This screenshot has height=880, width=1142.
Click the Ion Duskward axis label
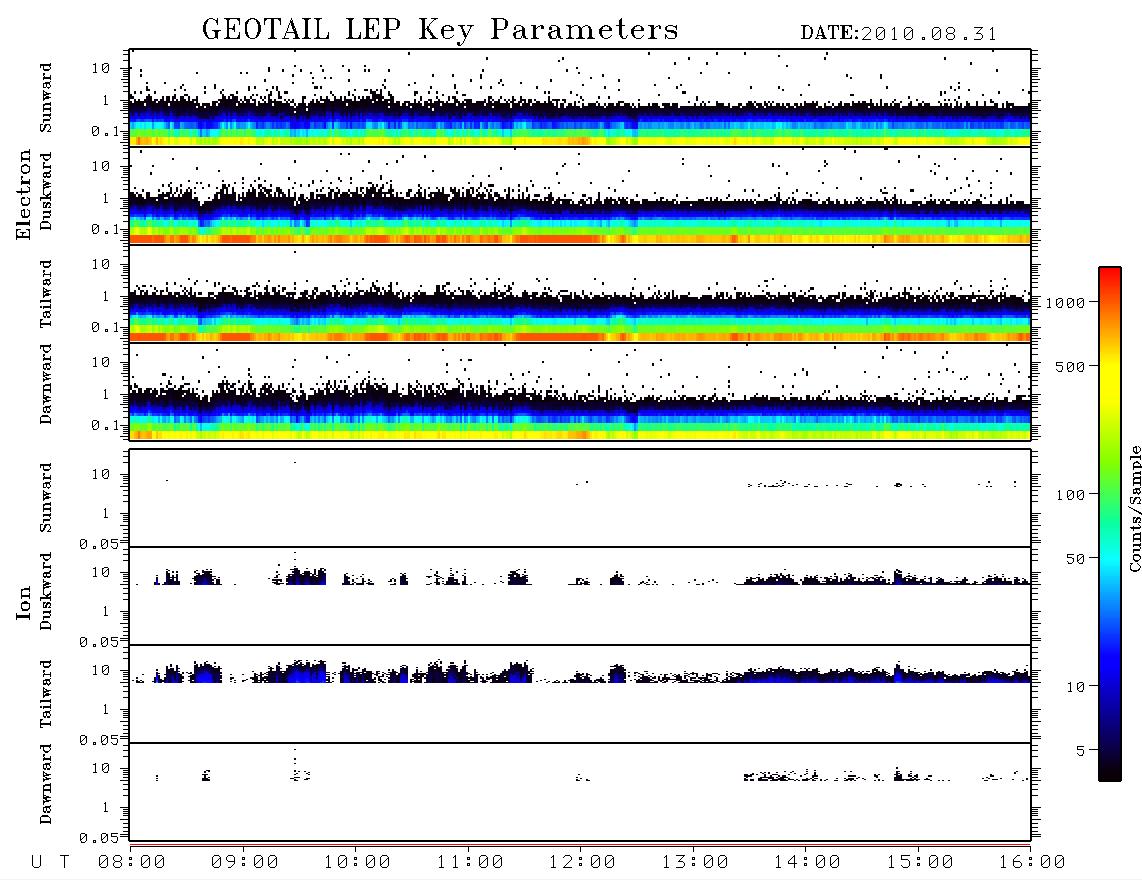46,591
